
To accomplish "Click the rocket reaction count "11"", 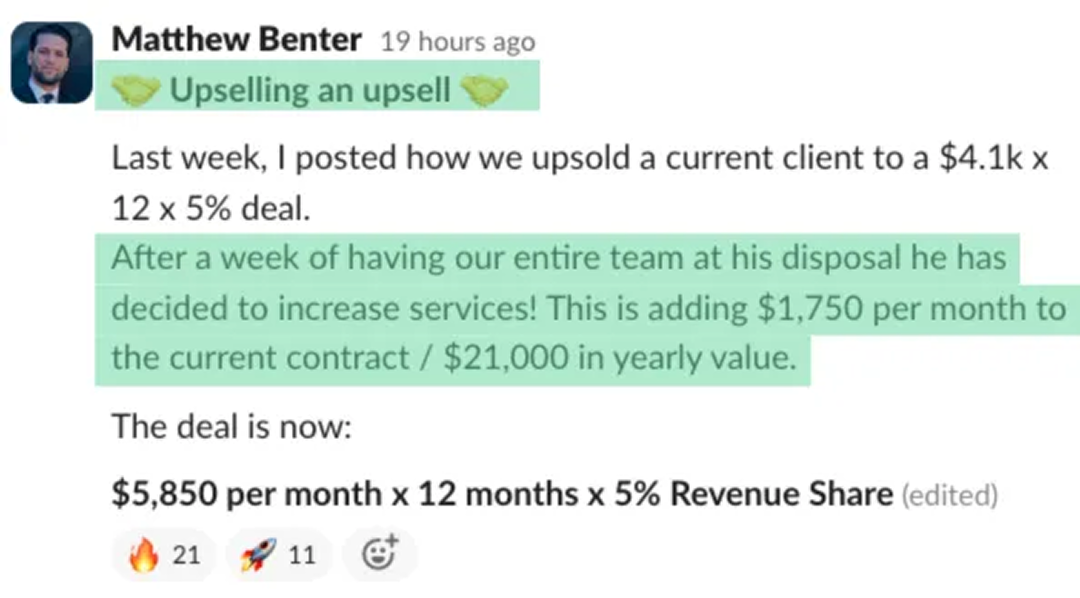I will (x=301, y=555).
